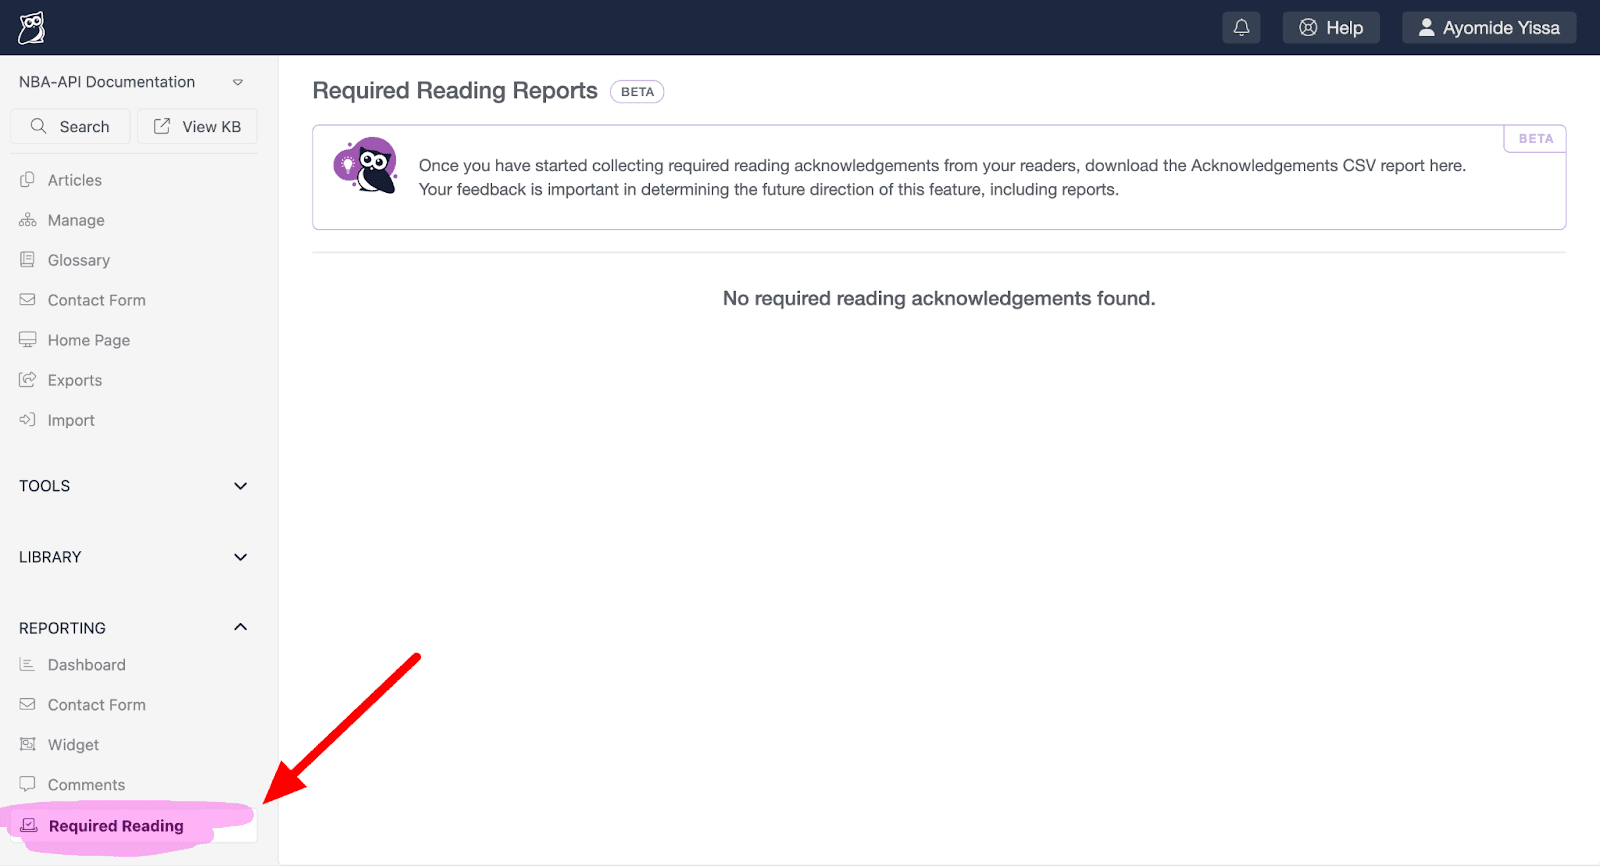The height and width of the screenshot is (866, 1600).
Task: Expand the TOOLS section chevron
Action: [x=240, y=486]
